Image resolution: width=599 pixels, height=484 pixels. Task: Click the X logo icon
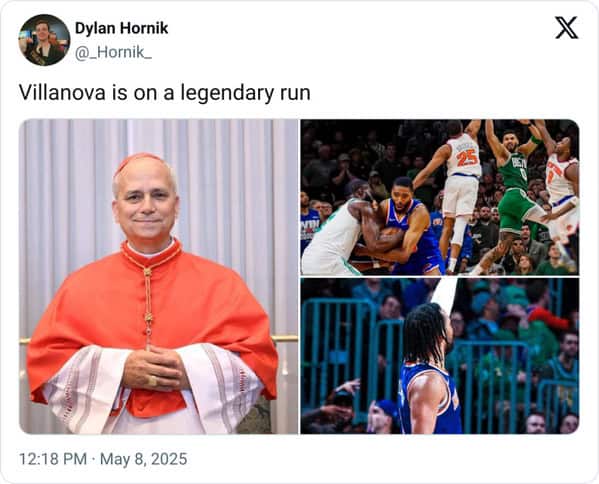[x=567, y=28]
